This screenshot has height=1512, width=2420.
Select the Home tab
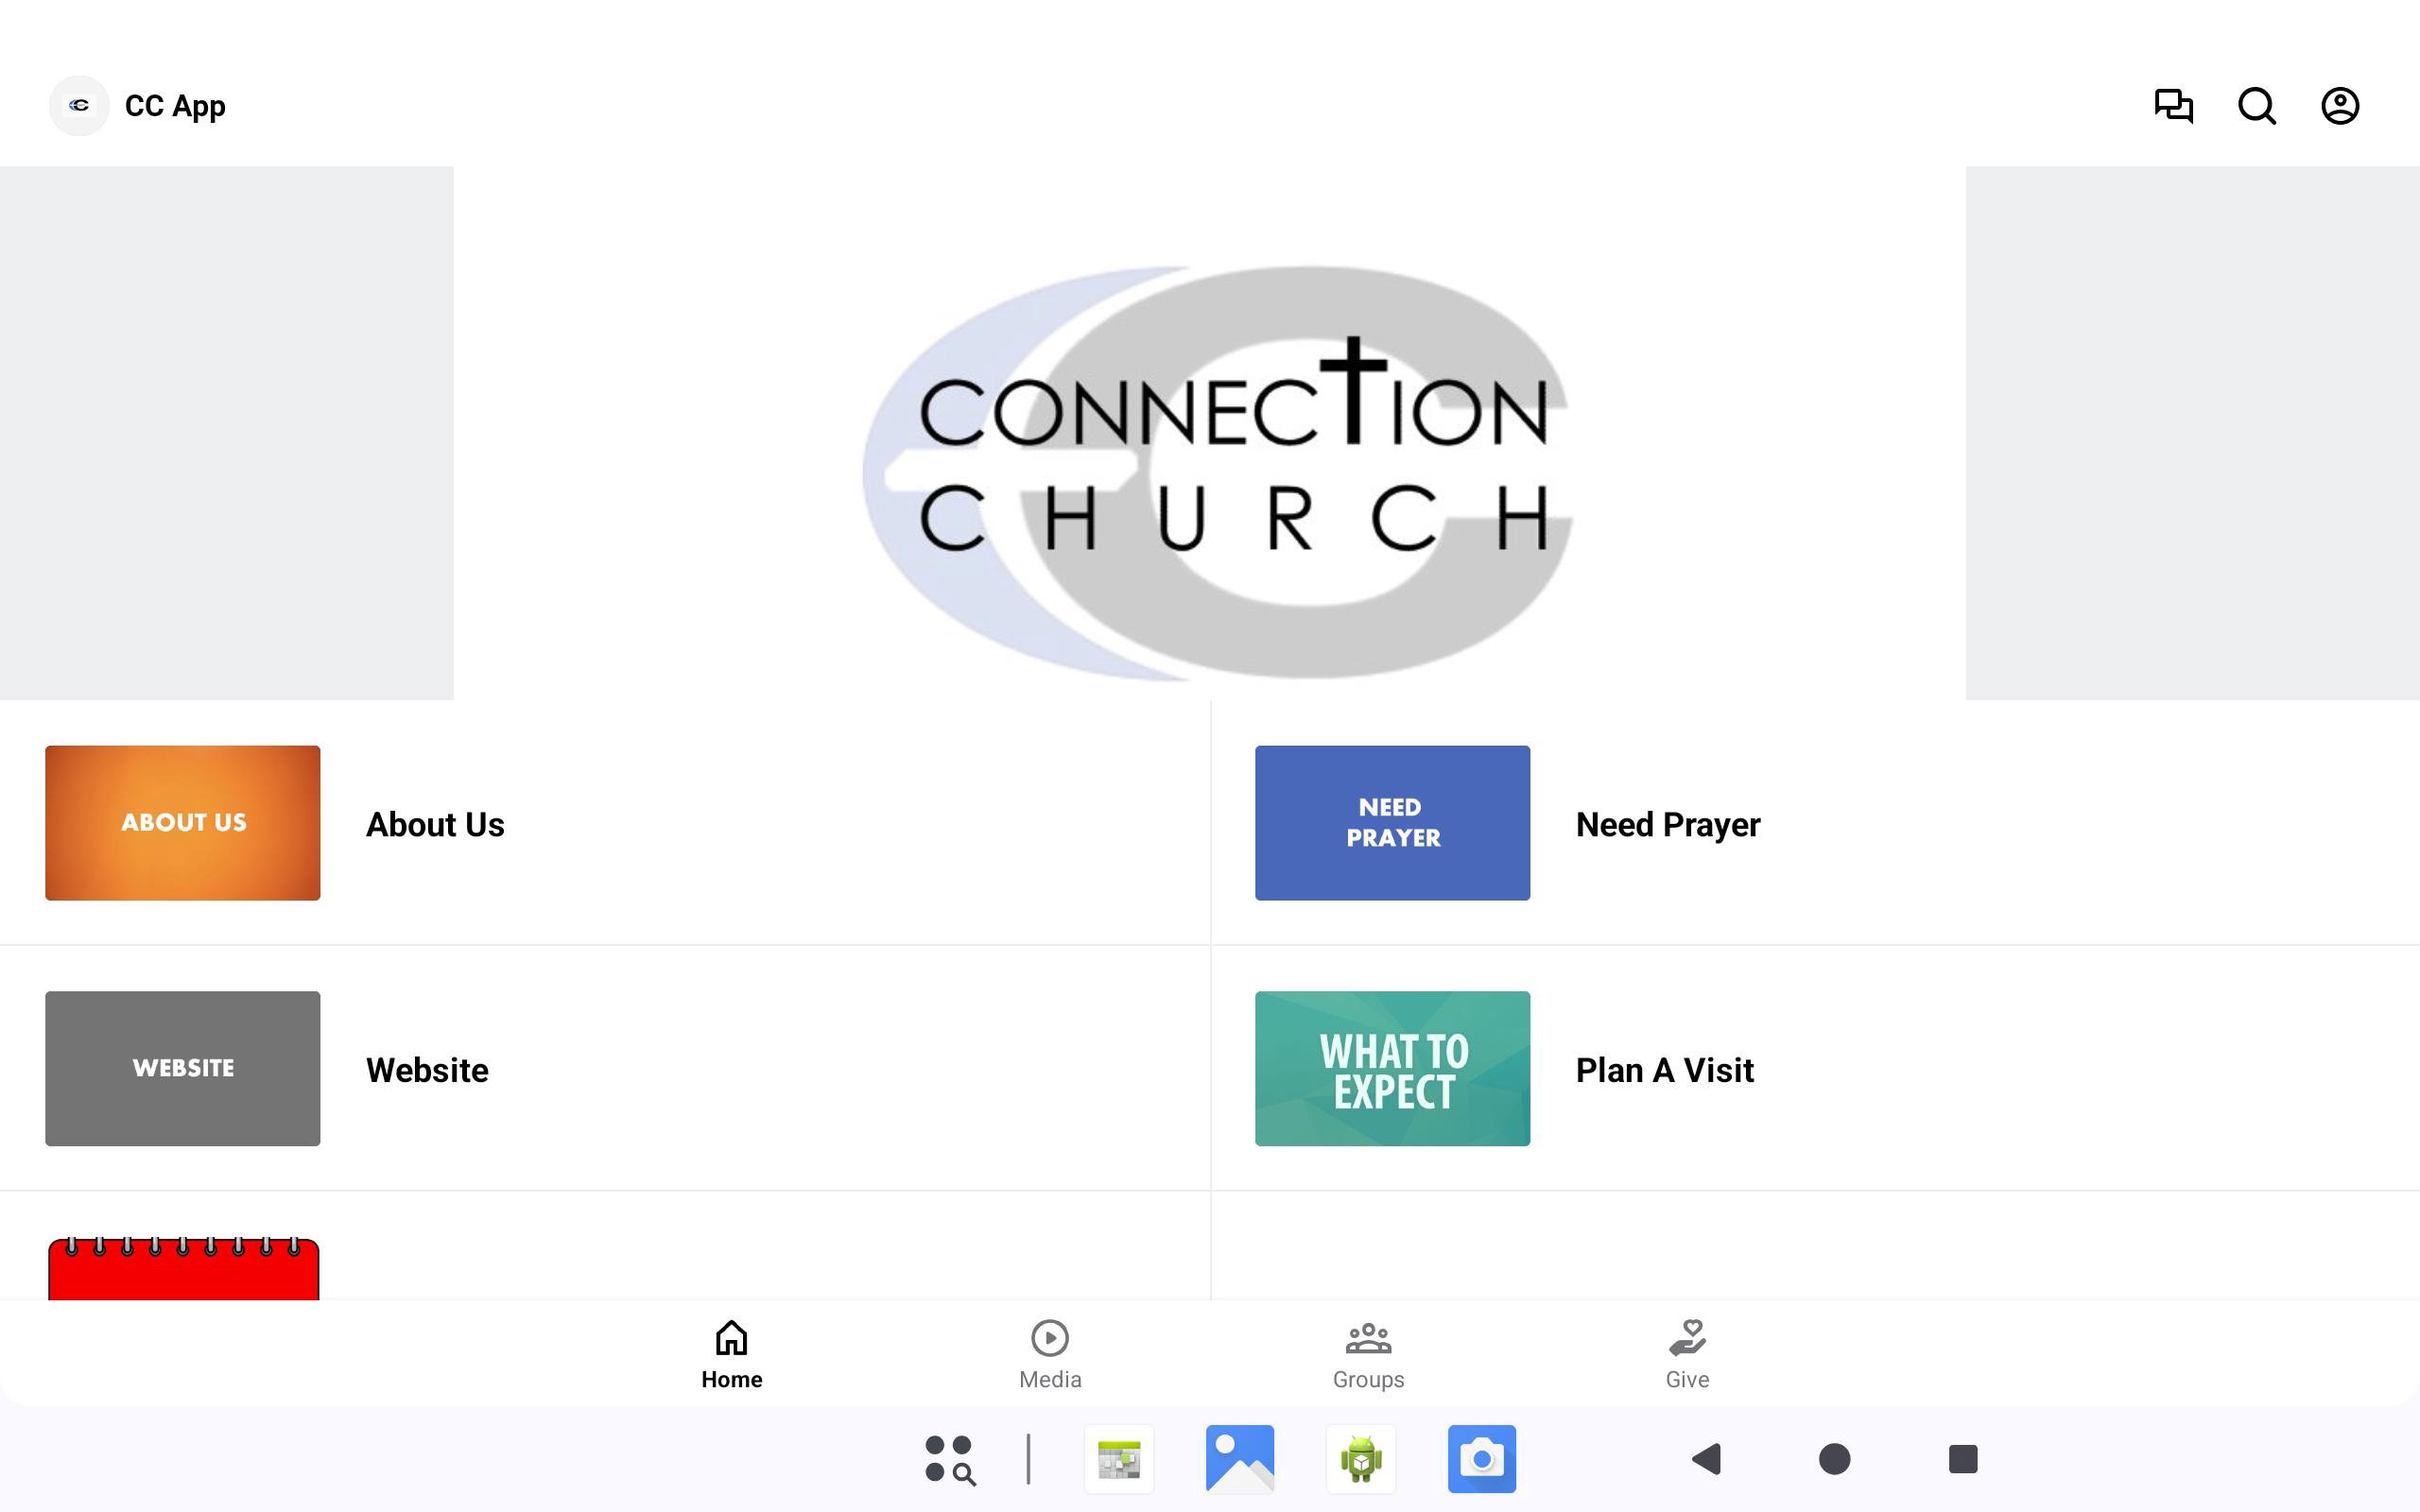(x=731, y=1354)
